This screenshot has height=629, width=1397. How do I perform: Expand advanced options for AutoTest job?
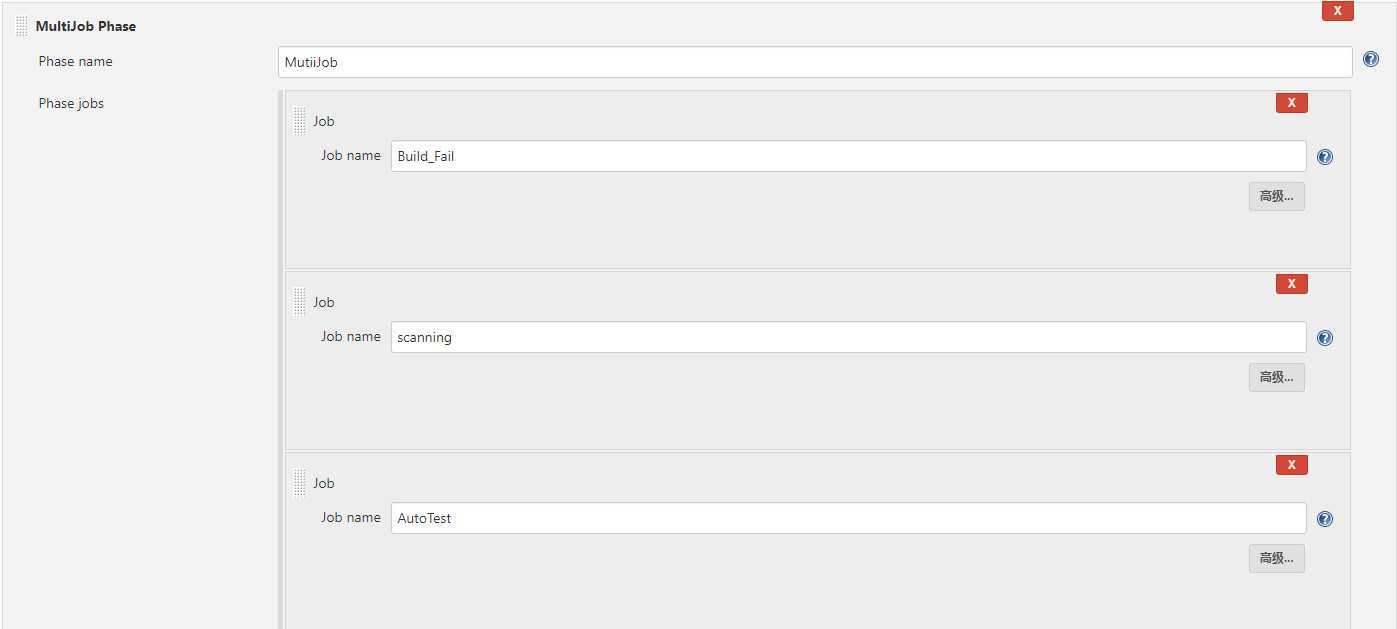(1276, 558)
